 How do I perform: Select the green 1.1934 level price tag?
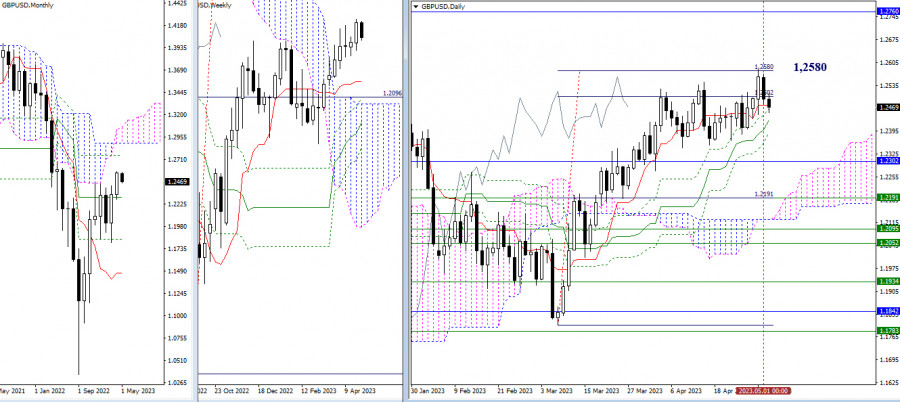coord(887,281)
